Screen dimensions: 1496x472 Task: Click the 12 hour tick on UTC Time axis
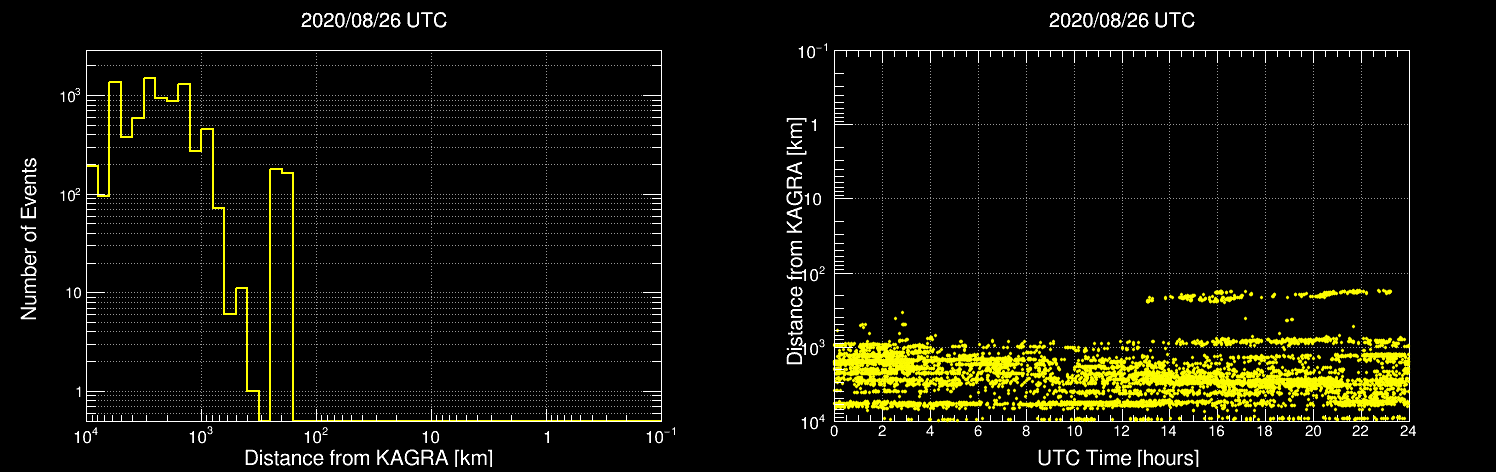pos(1122,432)
